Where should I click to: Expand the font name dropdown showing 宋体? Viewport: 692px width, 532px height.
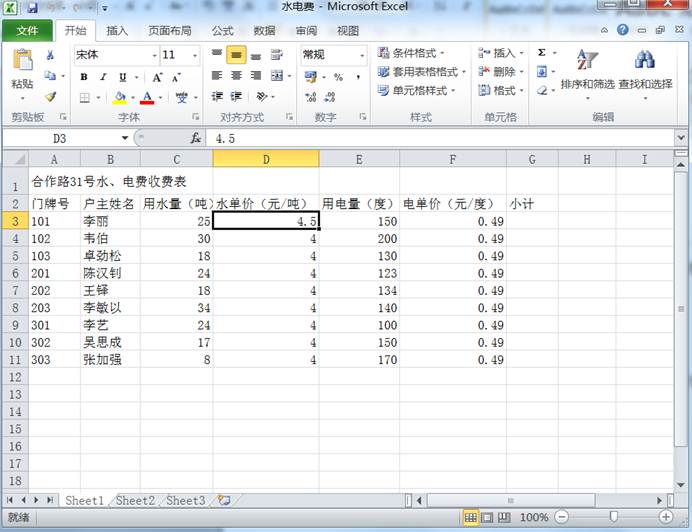tap(153, 55)
